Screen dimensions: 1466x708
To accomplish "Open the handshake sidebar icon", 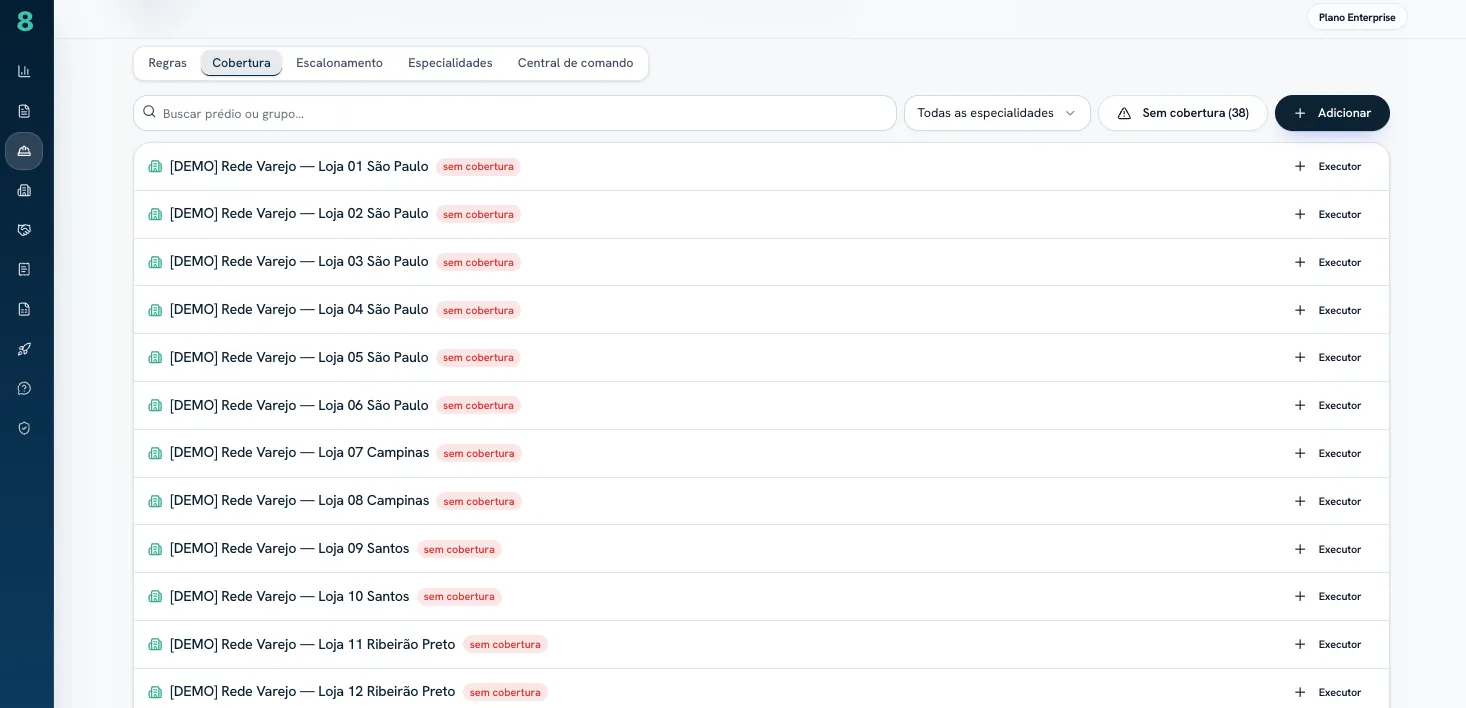I will click(24, 230).
